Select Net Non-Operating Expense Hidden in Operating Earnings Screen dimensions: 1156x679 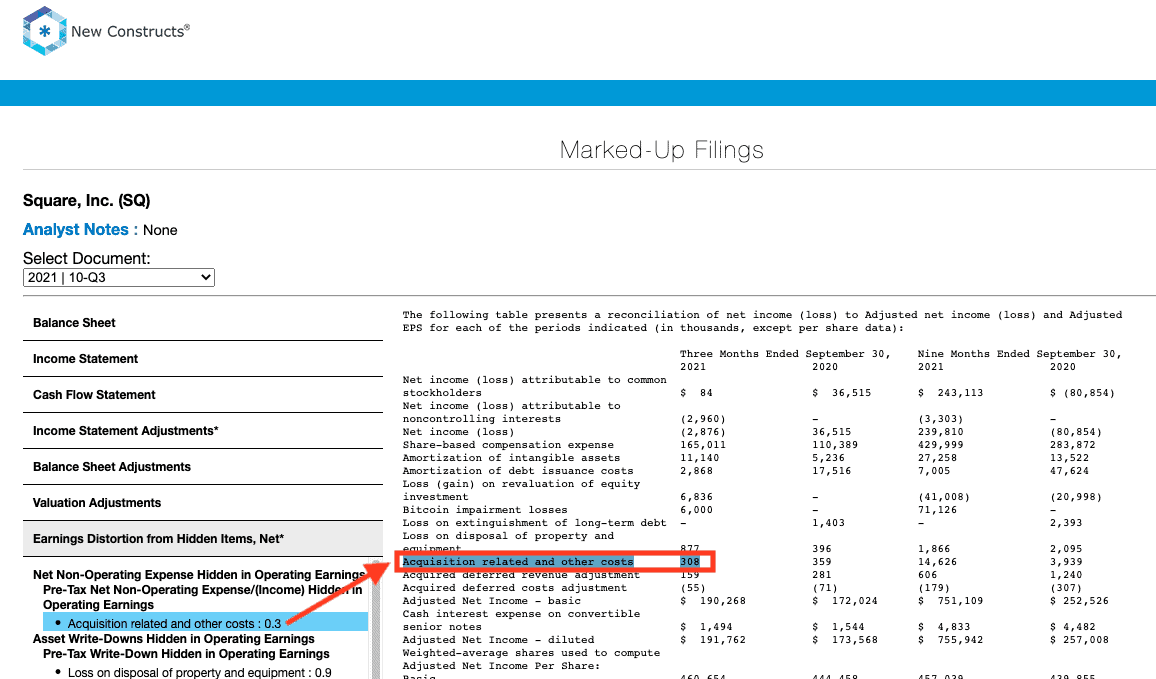pos(199,575)
